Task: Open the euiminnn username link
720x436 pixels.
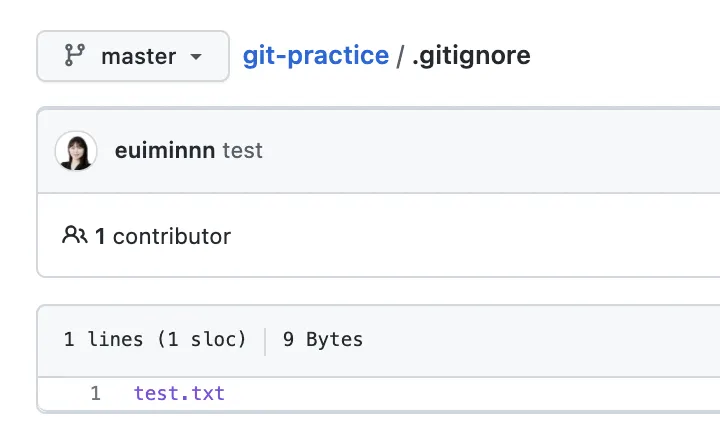Action: click(x=165, y=151)
